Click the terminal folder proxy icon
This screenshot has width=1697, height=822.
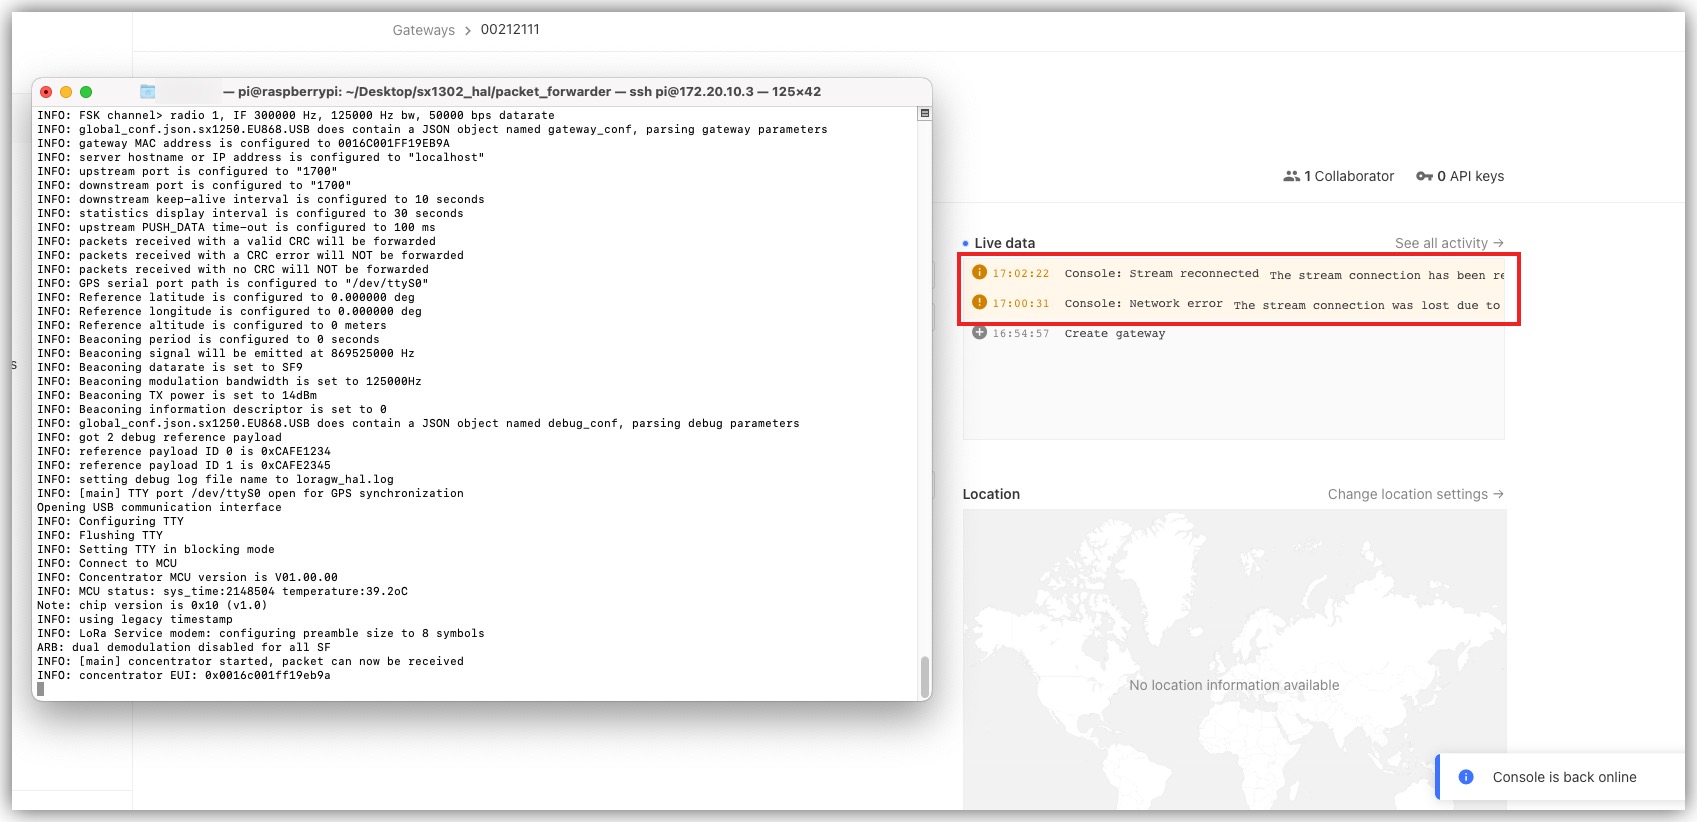click(148, 91)
